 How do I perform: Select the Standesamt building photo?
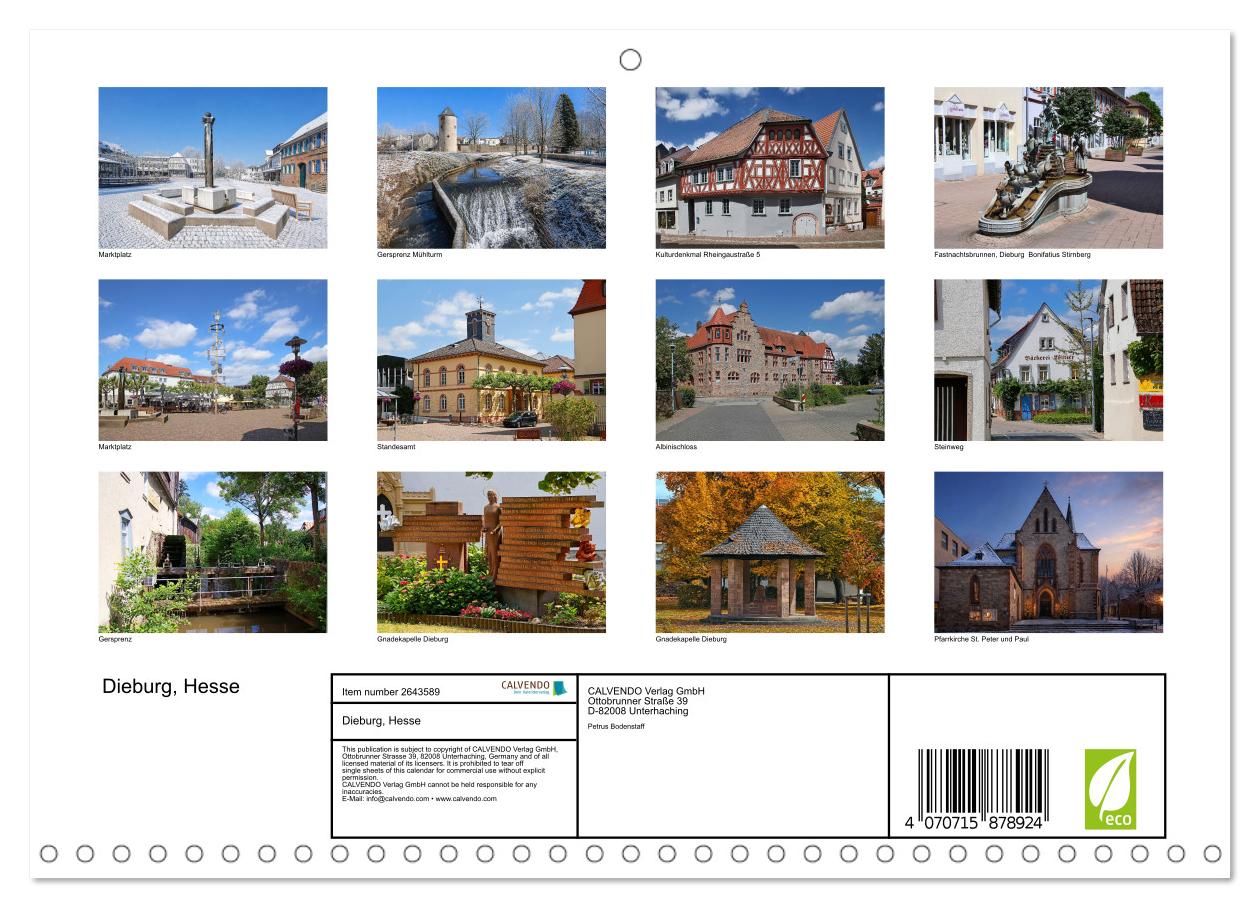491,360
